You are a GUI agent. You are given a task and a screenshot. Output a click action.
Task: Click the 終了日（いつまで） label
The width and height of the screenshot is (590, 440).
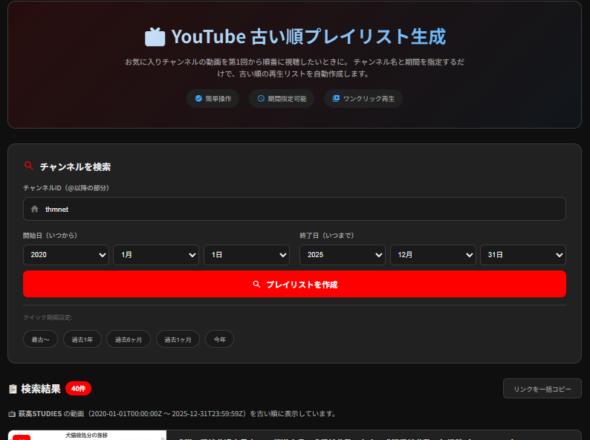[327, 235]
